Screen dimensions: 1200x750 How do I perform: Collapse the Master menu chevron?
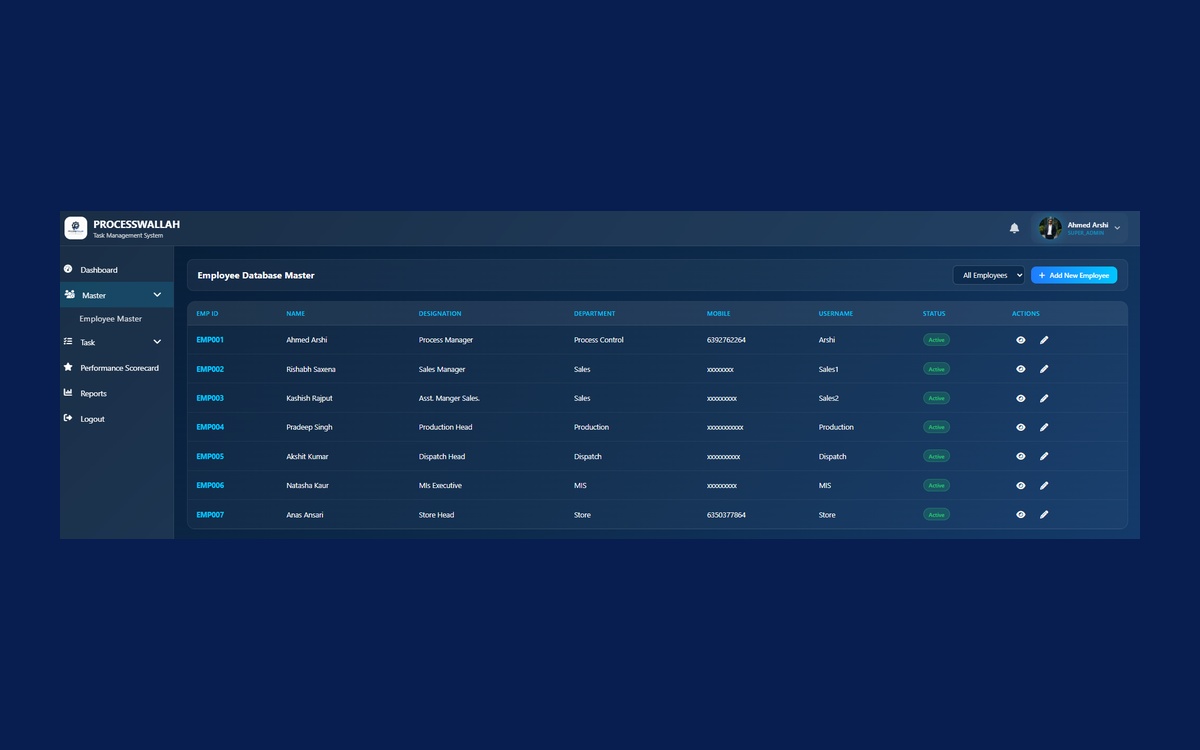[157, 295]
